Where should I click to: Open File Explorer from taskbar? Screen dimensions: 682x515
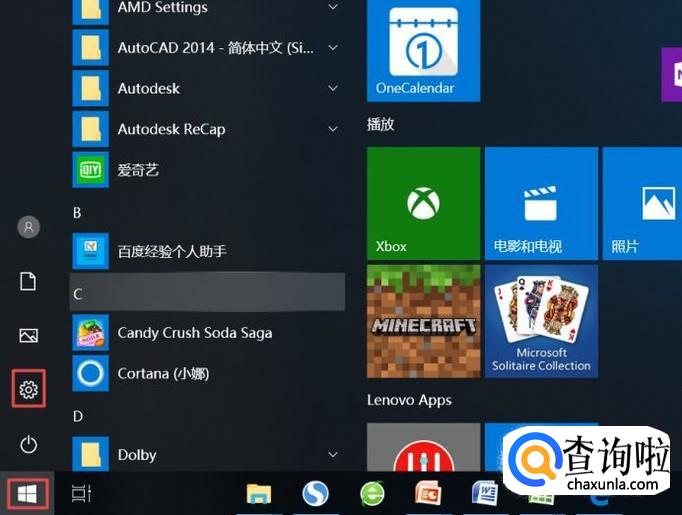pyautogui.click(x=259, y=494)
